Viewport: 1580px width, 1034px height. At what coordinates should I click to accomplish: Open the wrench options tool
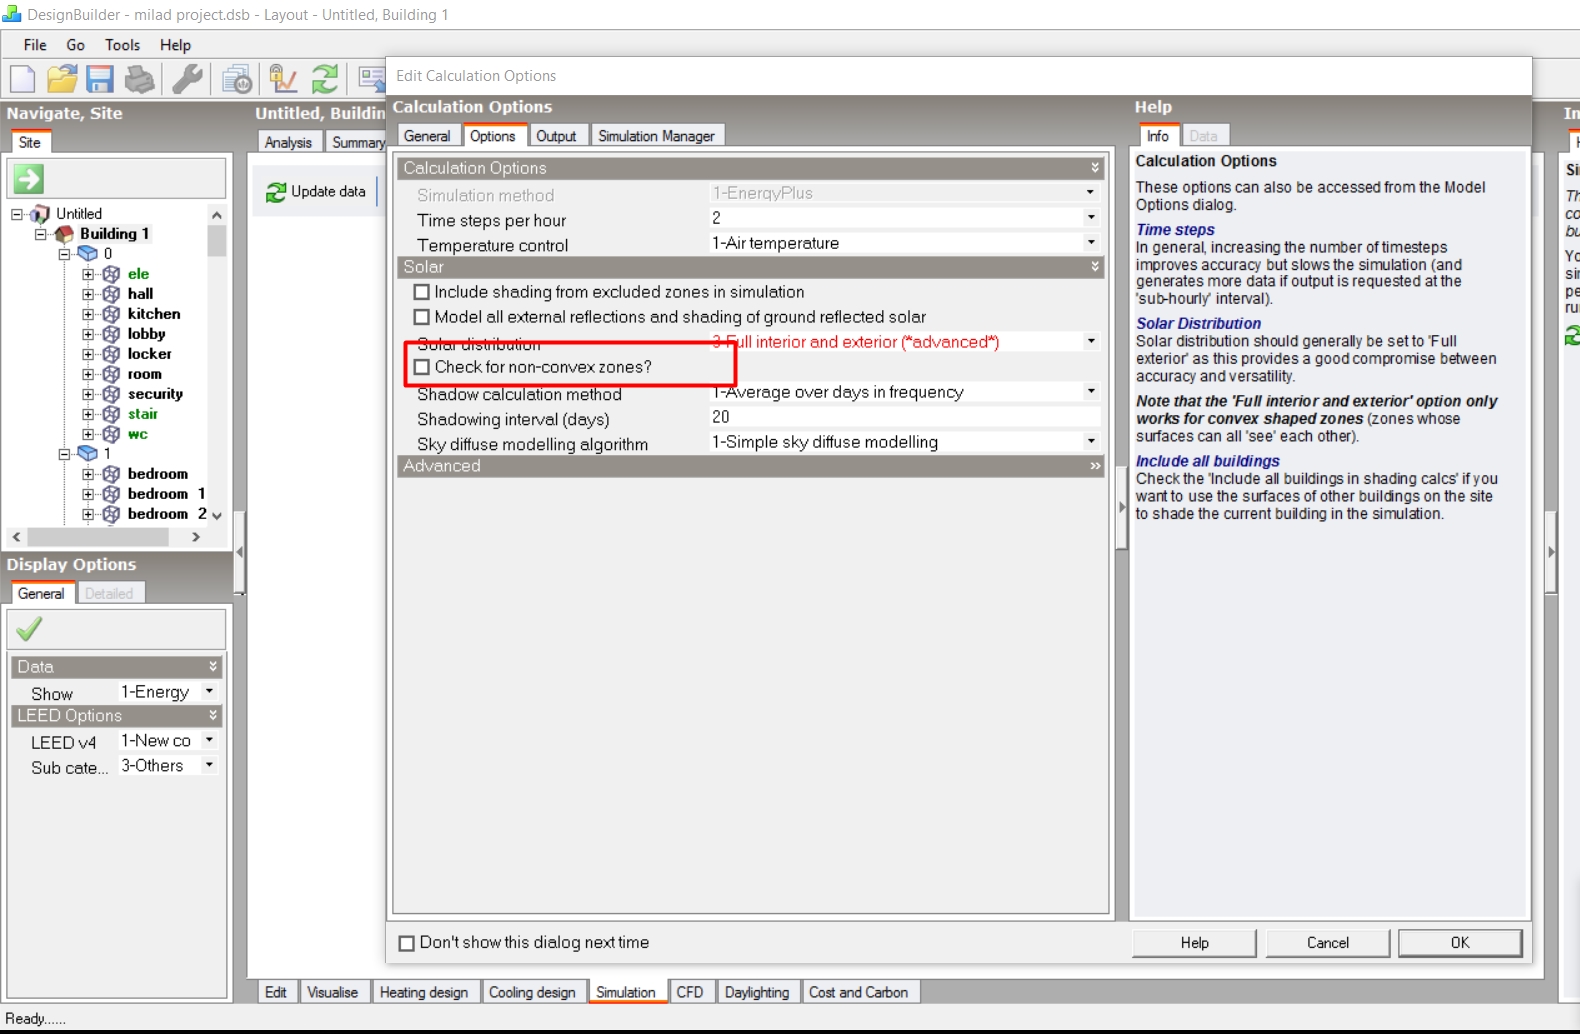click(187, 79)
